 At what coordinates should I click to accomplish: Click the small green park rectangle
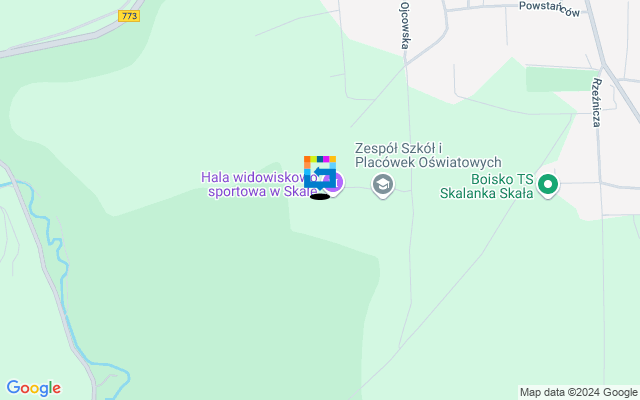pyautogui.click(x=561, y=79)
